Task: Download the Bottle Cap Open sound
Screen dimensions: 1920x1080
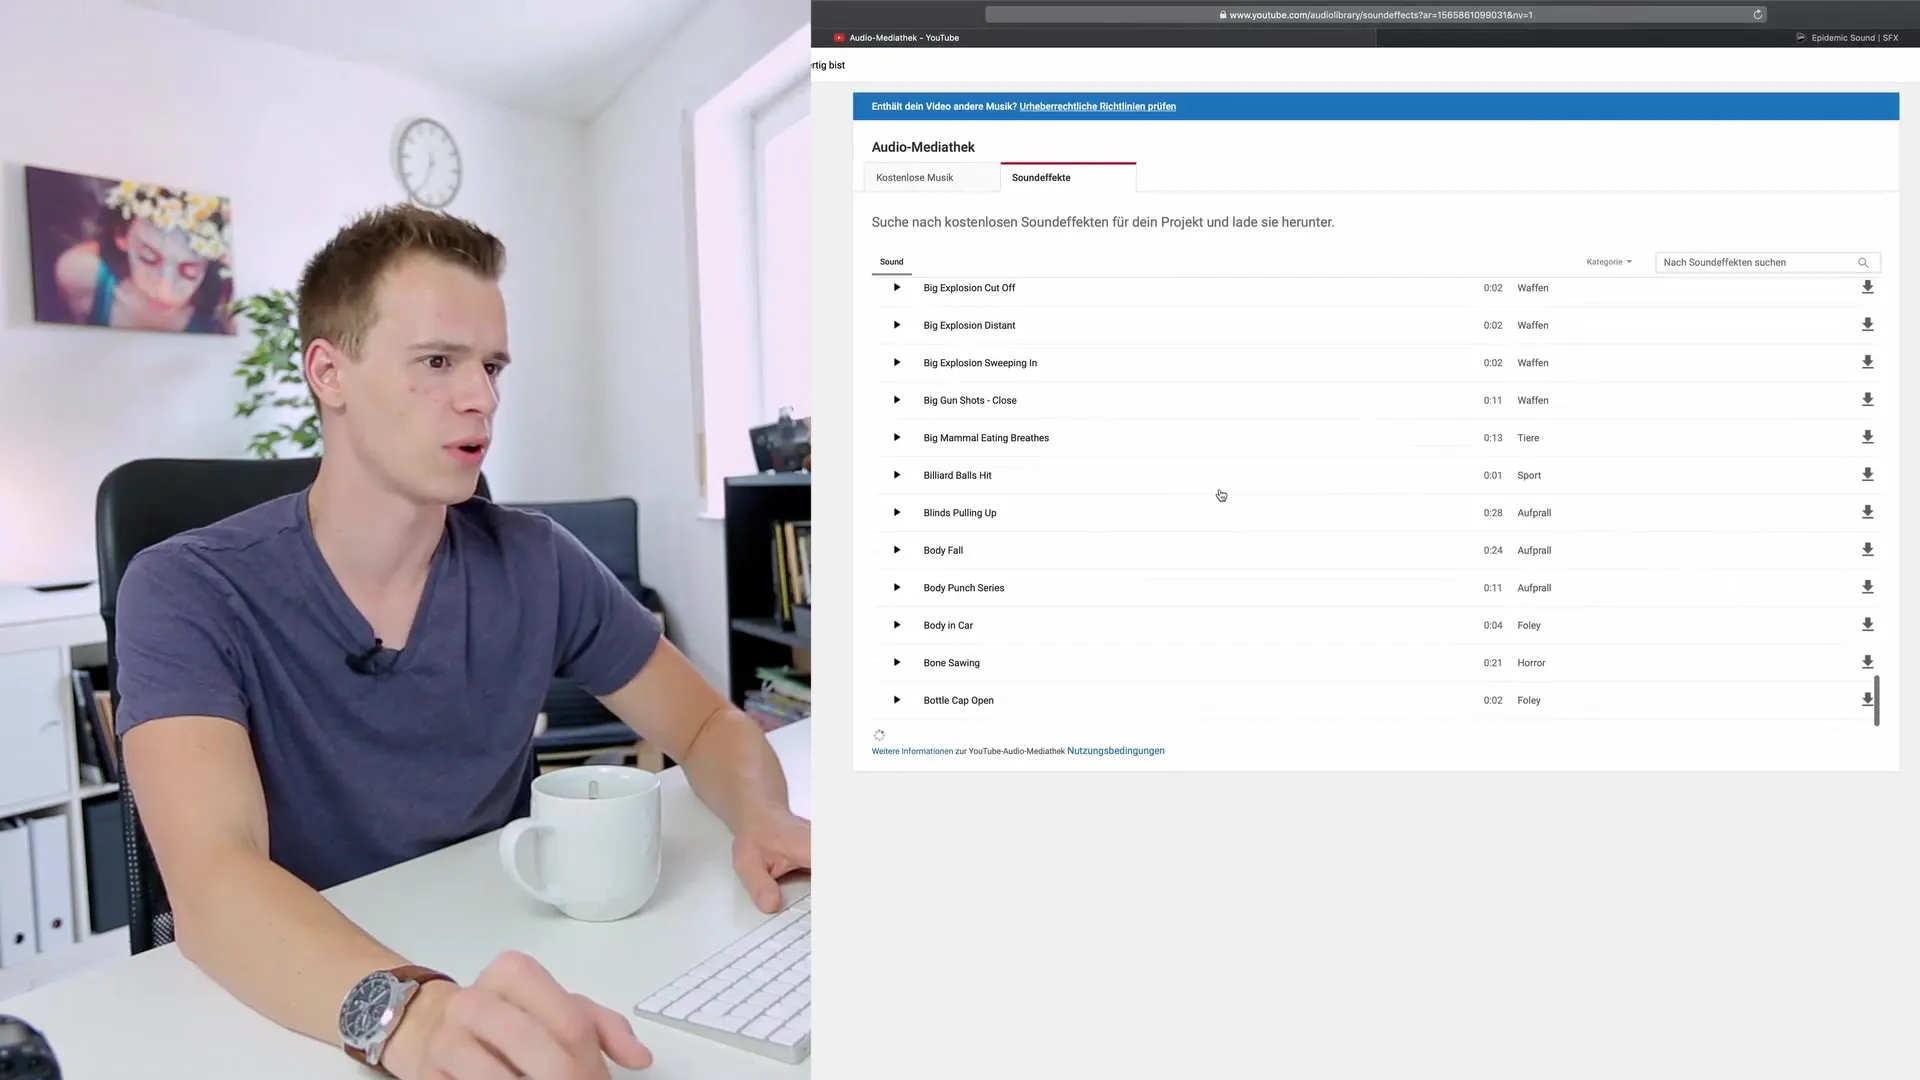Action: coord(1867,700)
